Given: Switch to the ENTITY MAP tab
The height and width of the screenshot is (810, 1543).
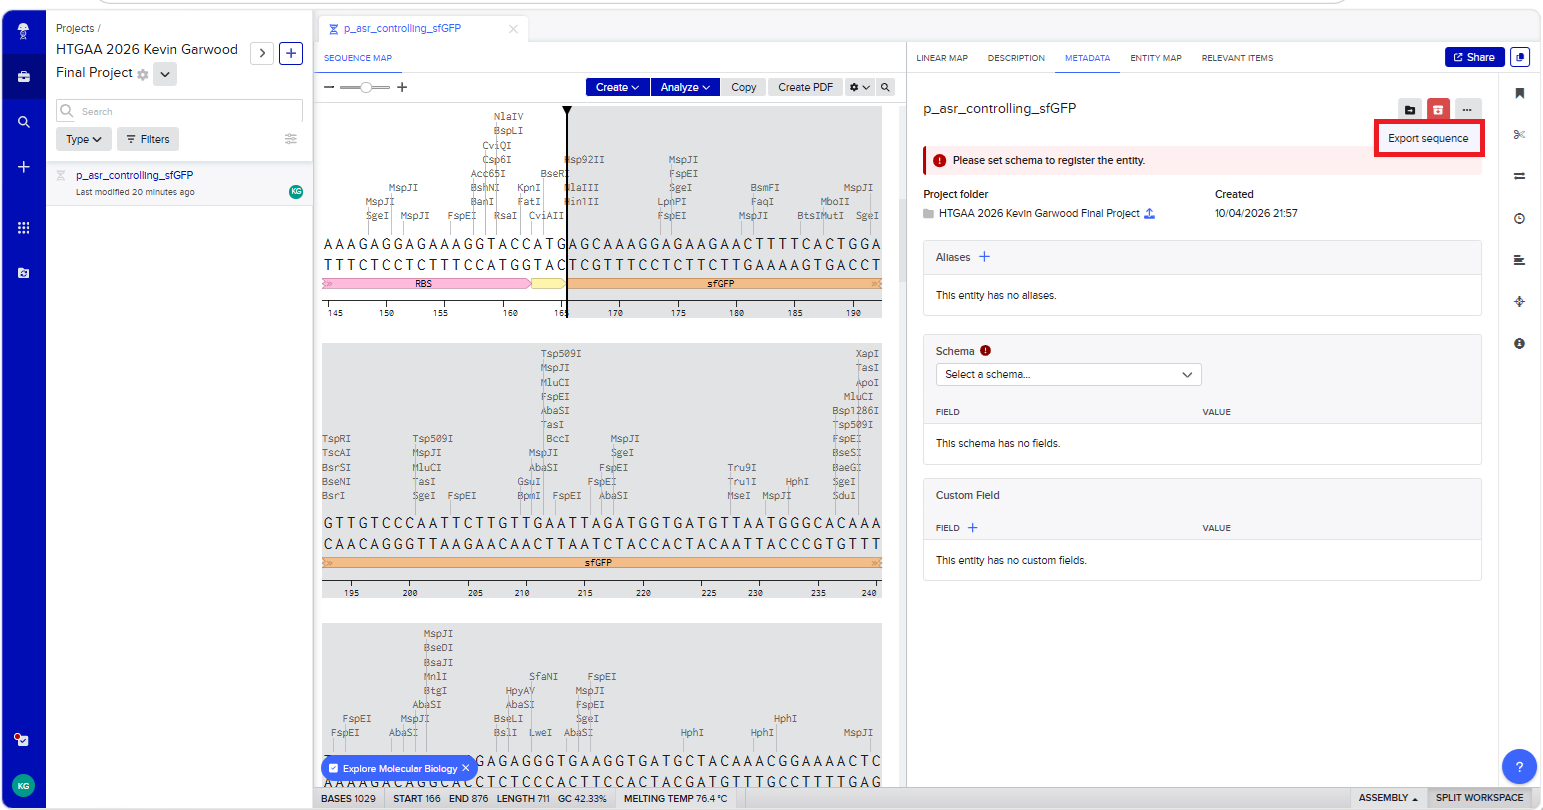Looking at the screenshot, I should point(1156,58).
